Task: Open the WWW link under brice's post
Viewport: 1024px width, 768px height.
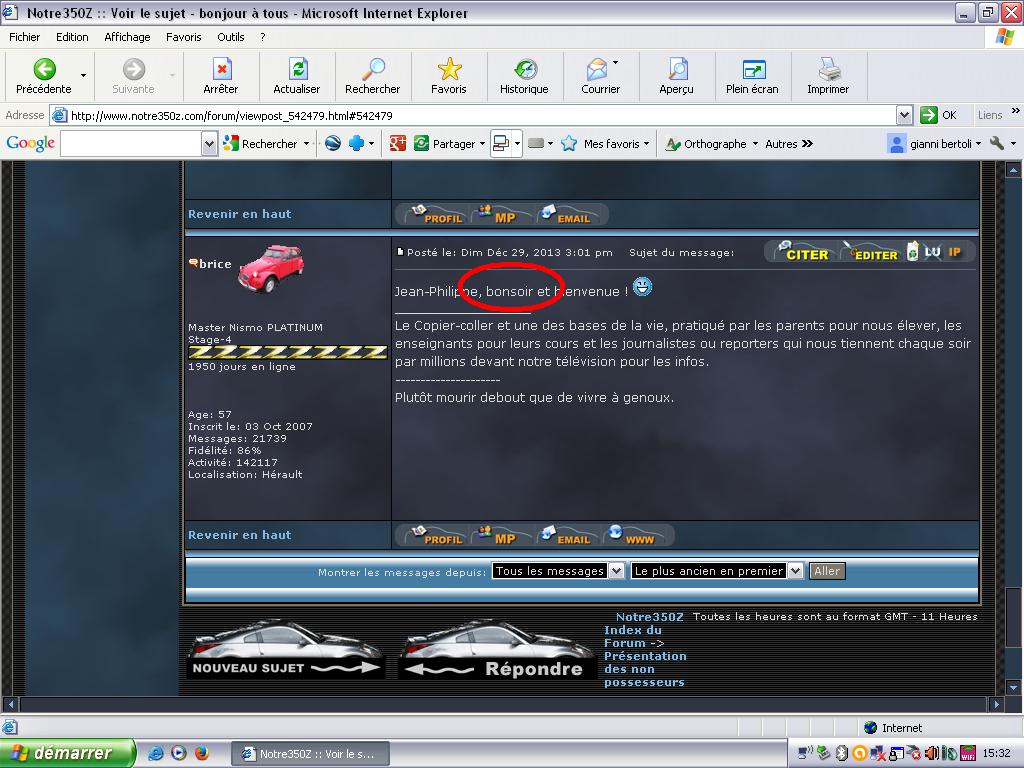Action: [637, 537]
